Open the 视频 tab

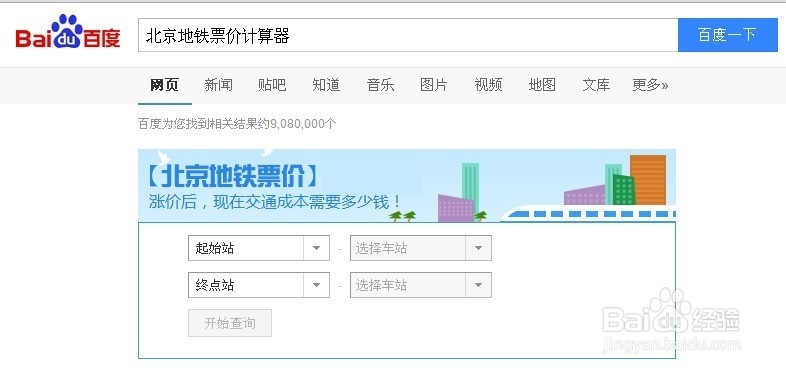(x=488, y=85)
